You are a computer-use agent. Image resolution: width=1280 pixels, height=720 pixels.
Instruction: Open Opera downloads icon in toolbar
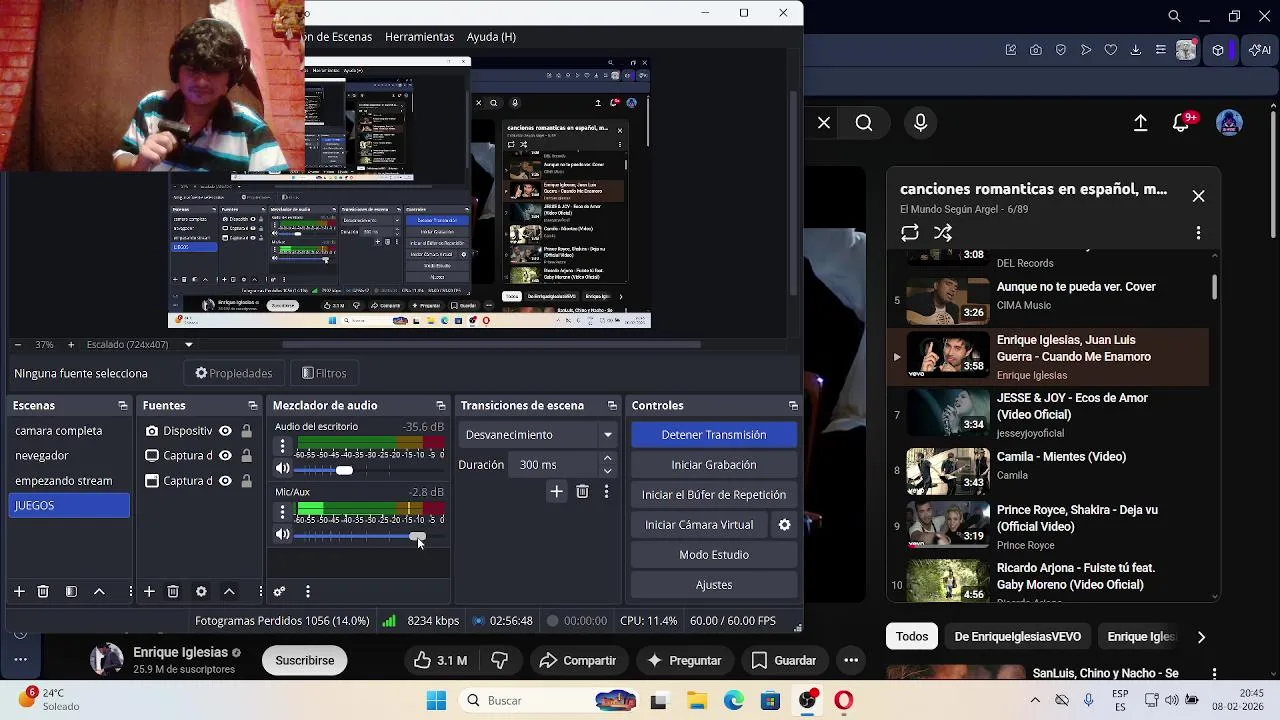pyautogui.click(x=1136, y=50)
